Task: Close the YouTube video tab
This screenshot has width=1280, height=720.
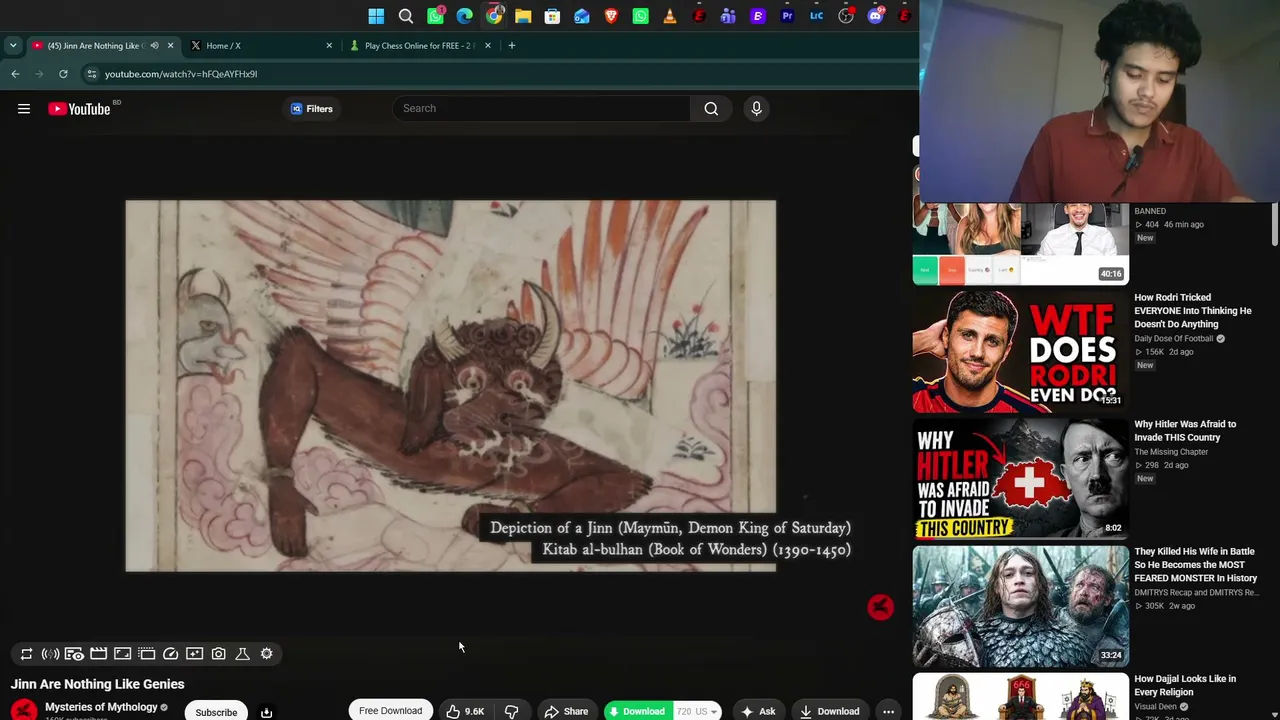Action: [x=170, y=45]
